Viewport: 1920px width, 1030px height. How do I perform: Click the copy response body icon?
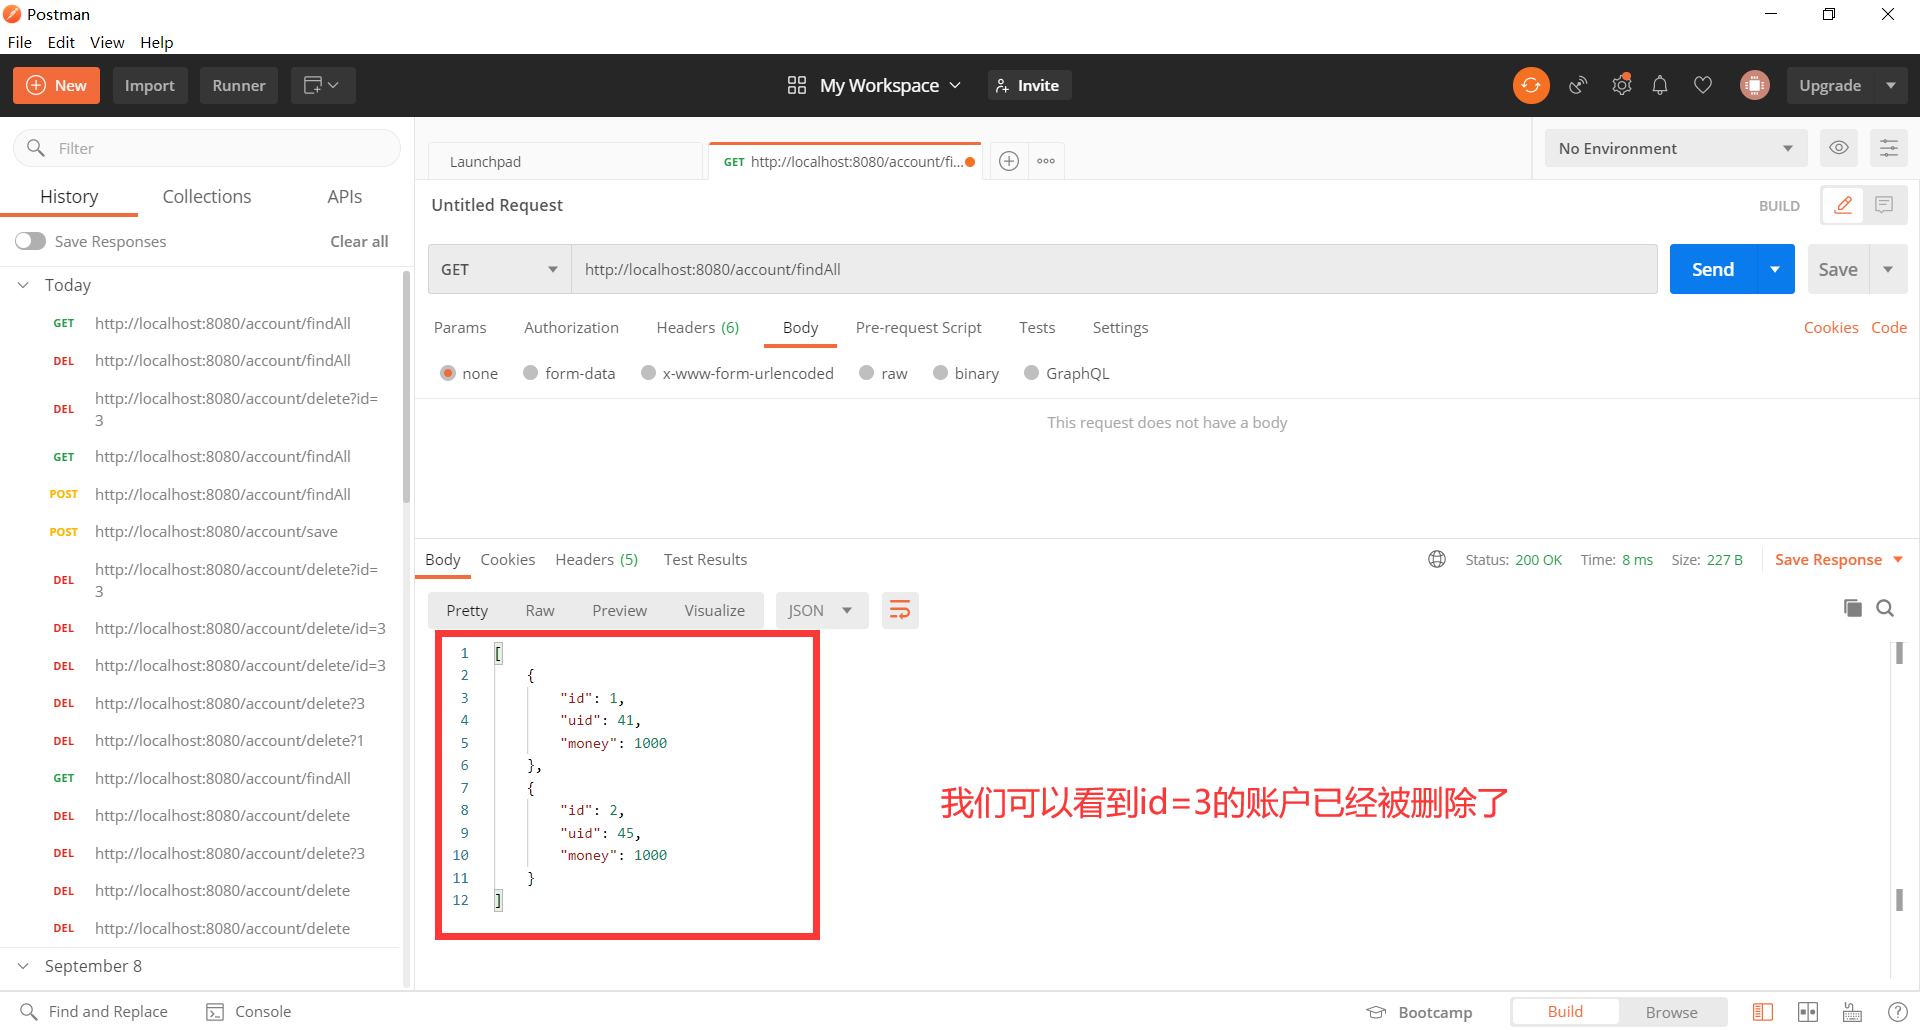pos(1853,608)
